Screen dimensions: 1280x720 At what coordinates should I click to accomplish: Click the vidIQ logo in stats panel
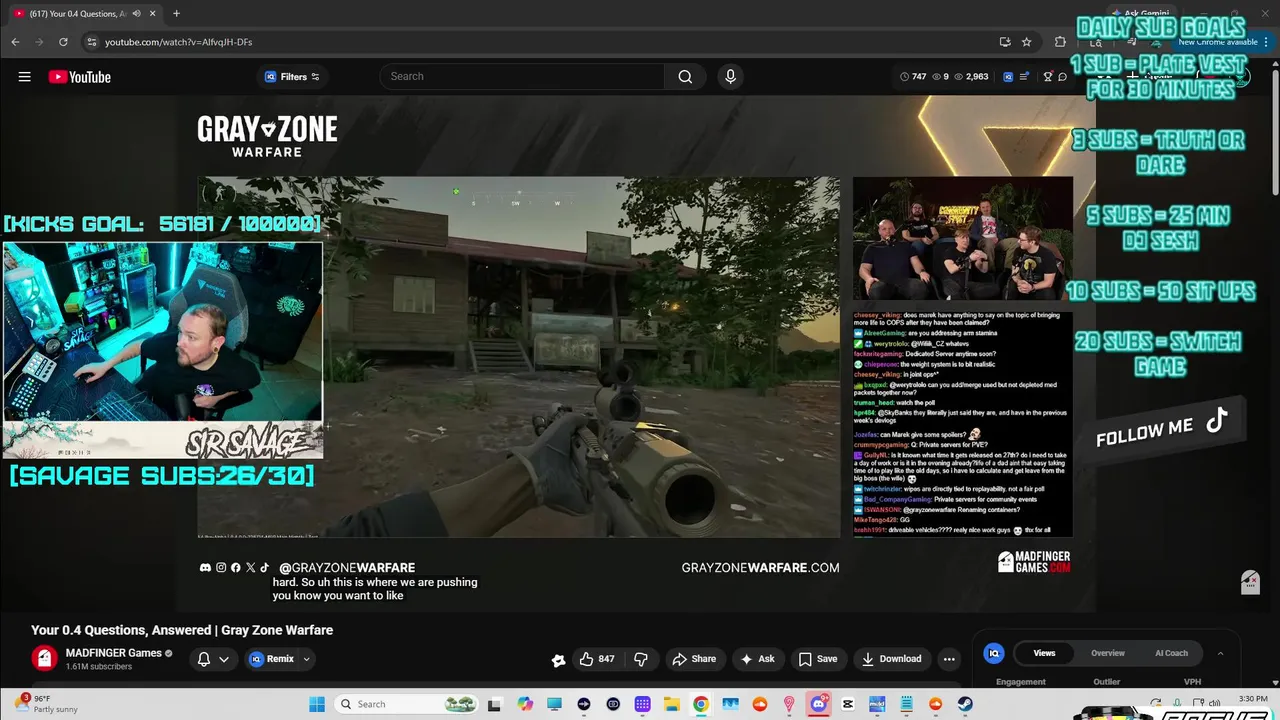[994, 653]
